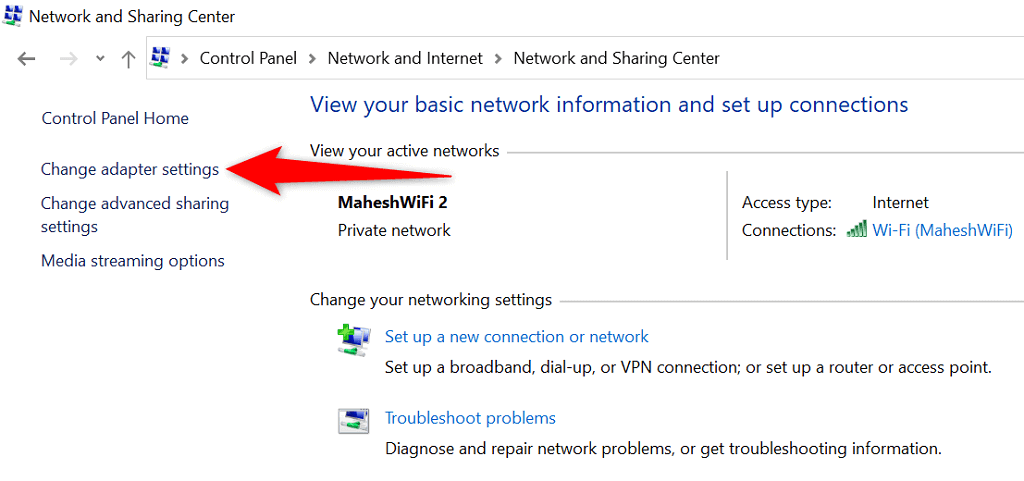Click Set up a new connection or network
Screen dimensions: 1024x481
517,337
